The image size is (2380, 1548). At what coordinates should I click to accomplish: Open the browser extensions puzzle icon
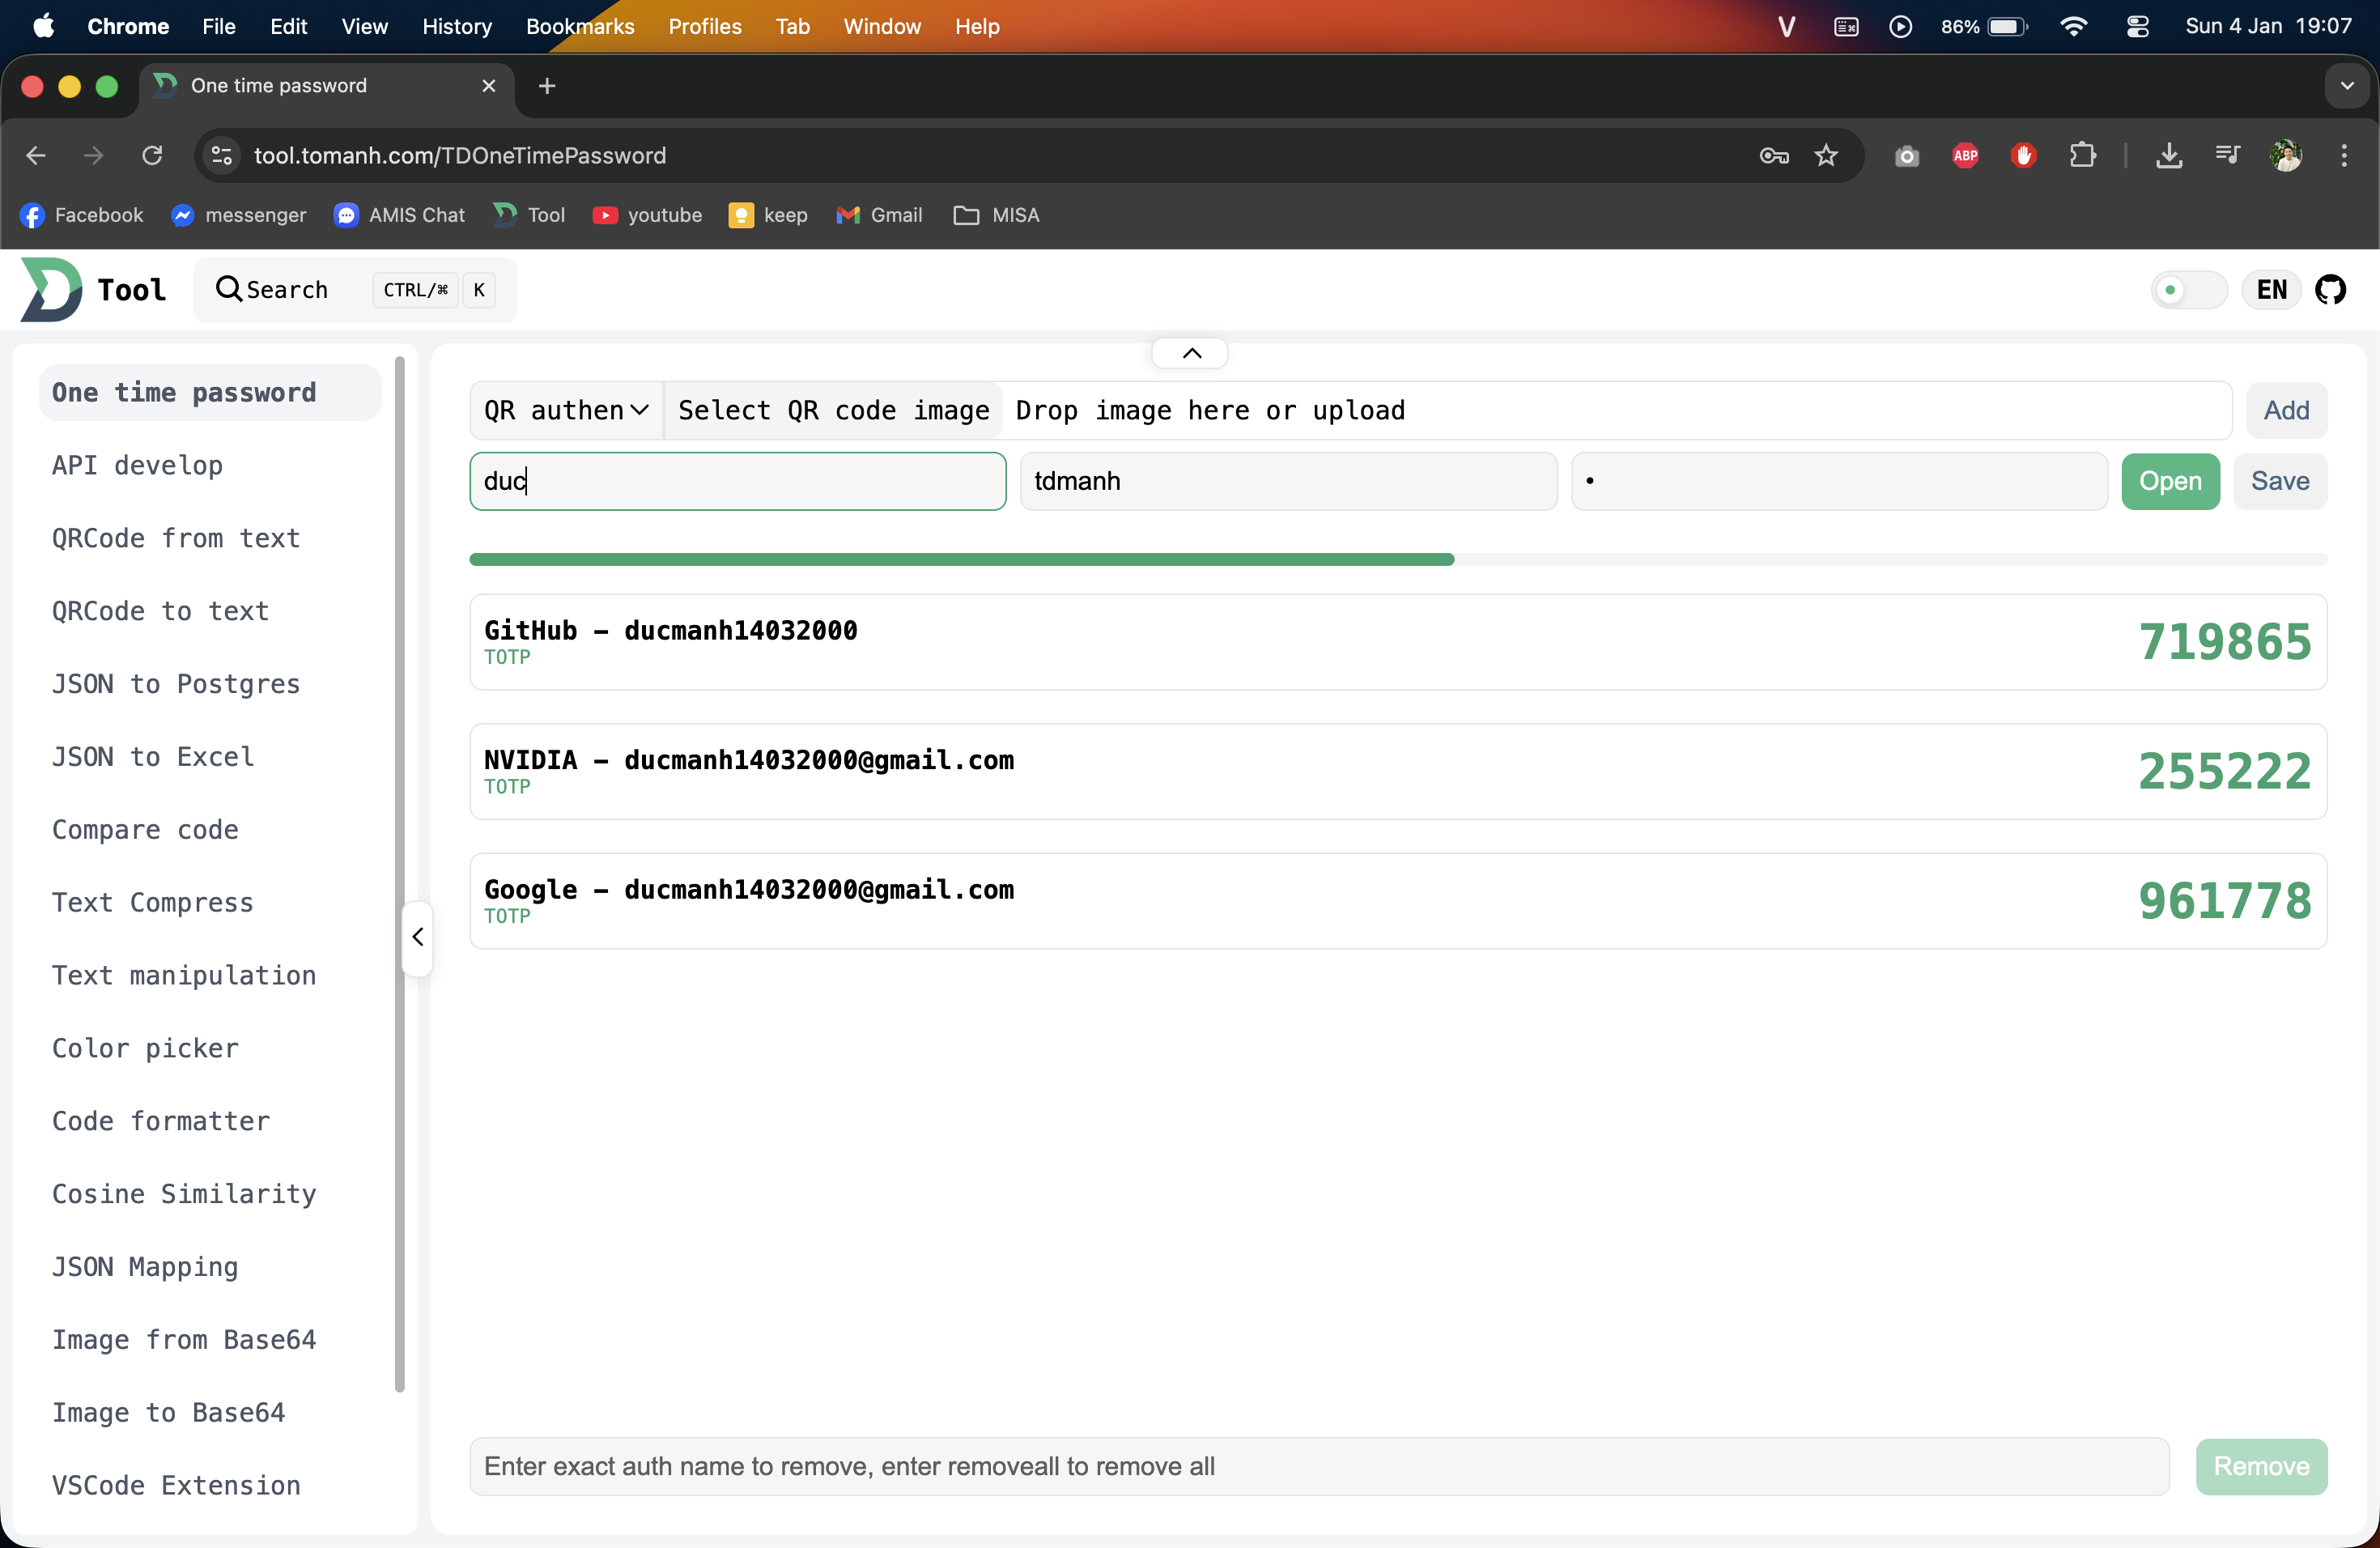(x=2082, y=156)
